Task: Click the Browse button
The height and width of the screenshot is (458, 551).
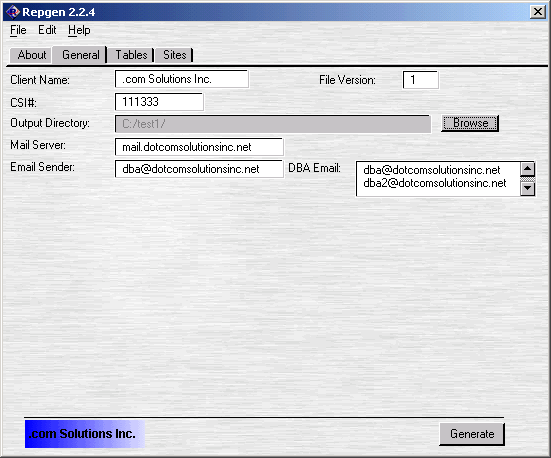Action: 470,123
